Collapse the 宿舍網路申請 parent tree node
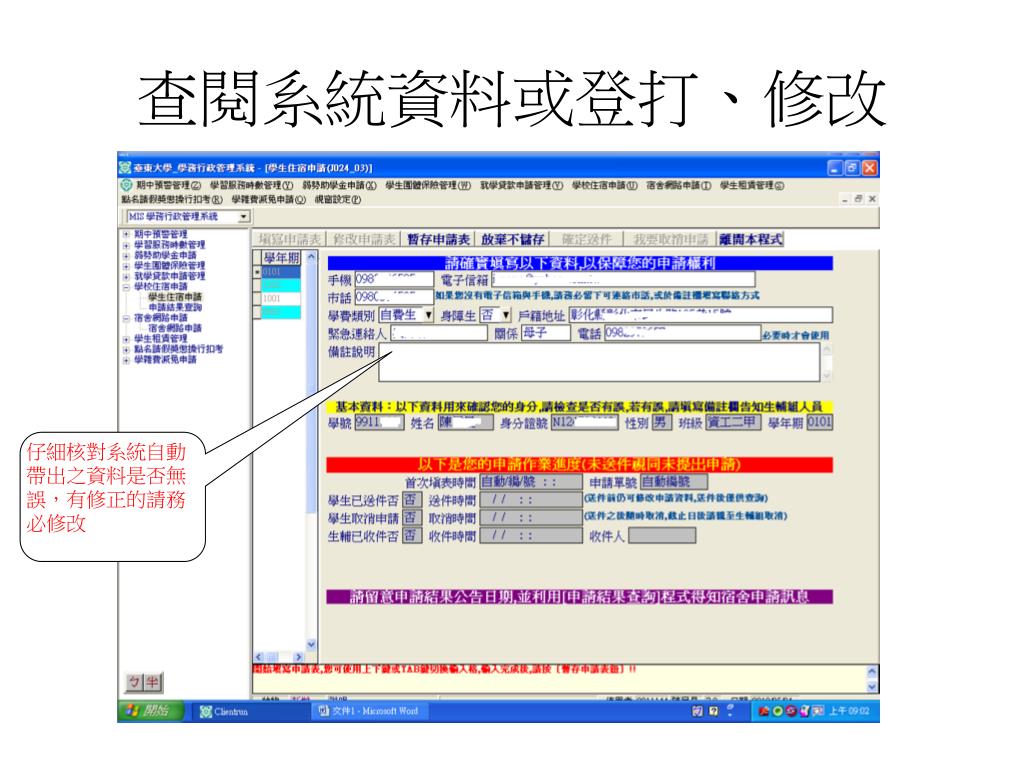Screen dimensions: 1024x768 pyautogui.click(x=126, y=318)
